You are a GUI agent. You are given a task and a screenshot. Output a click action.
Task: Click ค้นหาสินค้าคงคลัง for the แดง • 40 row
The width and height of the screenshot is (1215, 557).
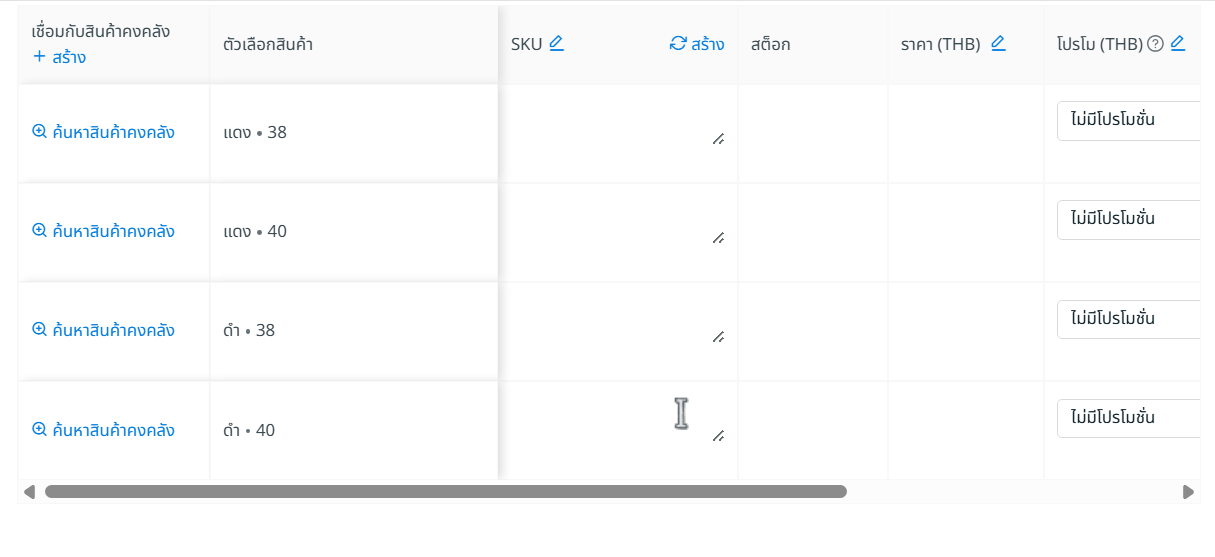[113, 231]
